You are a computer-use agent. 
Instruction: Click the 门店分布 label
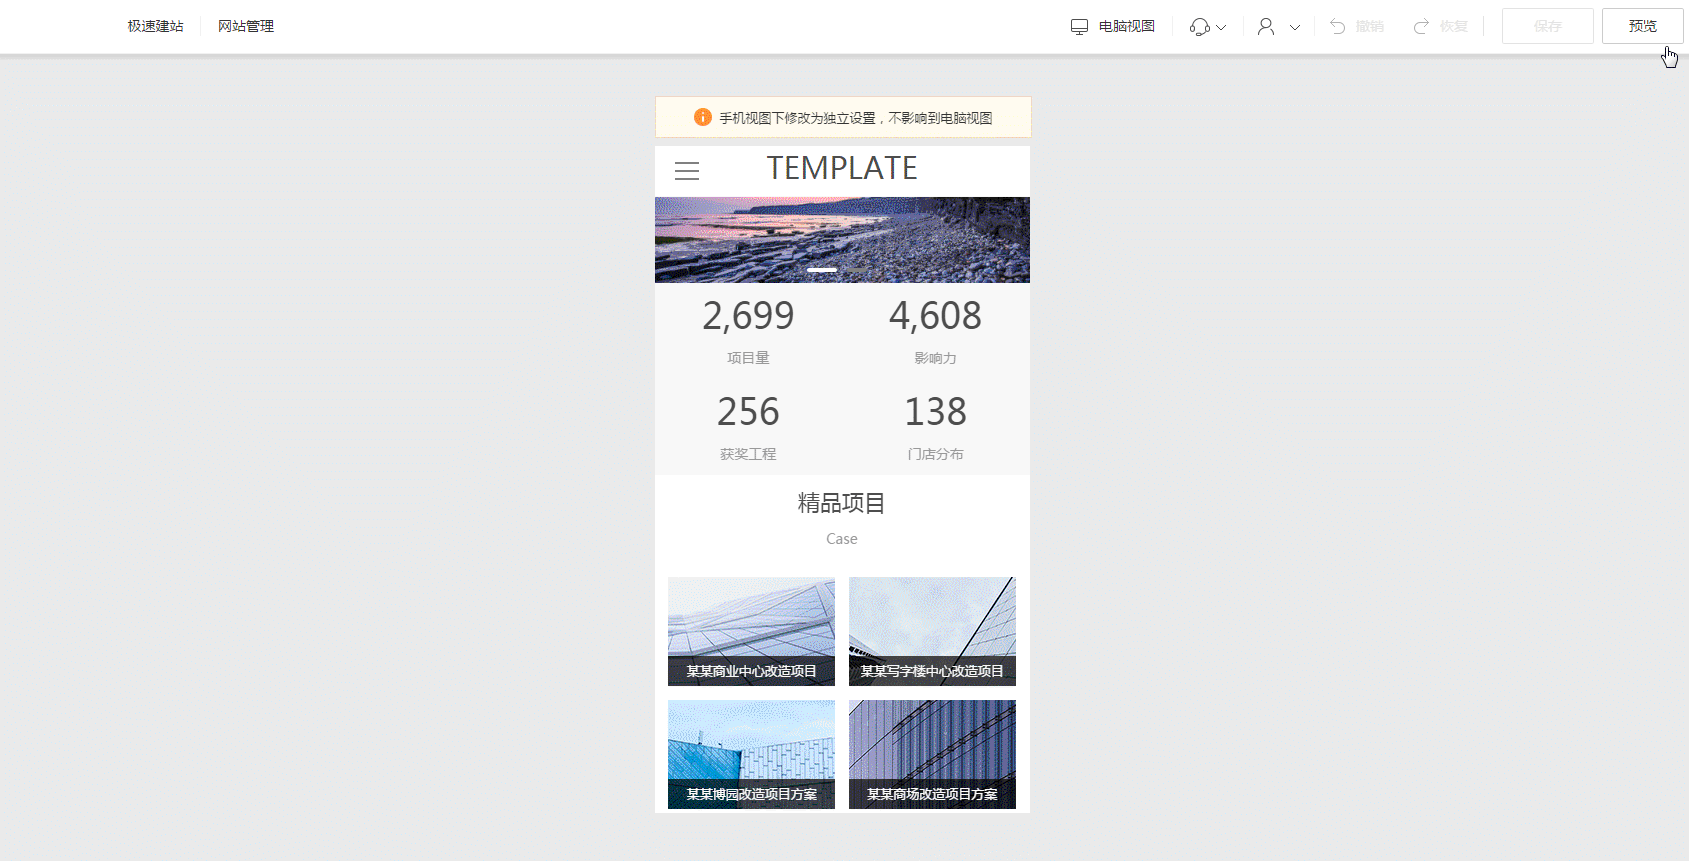pos(935,454)
